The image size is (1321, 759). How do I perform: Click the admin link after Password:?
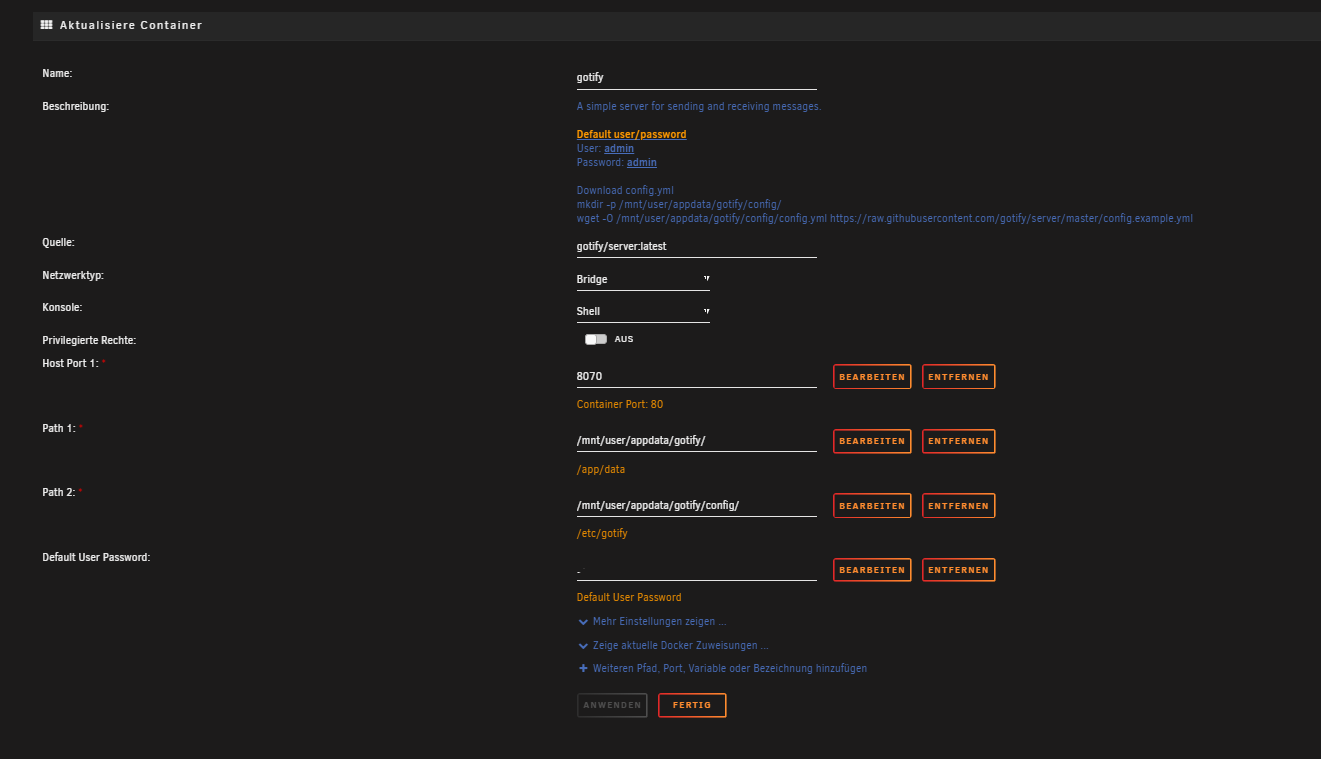[642, 162]
